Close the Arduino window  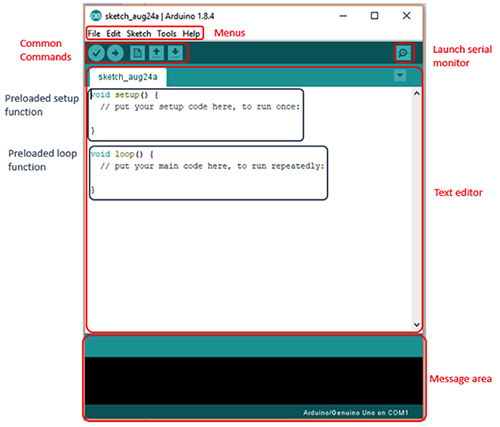click(x=406, y=16)
